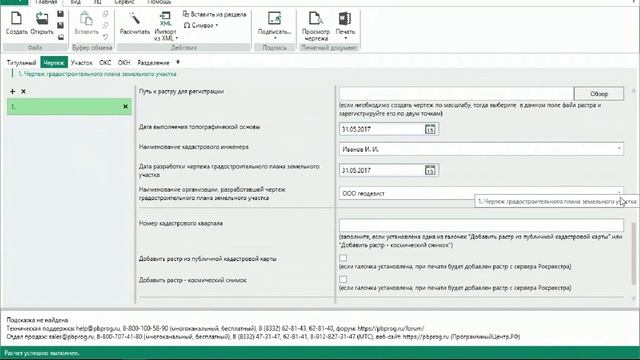The height and width of the screenshot is (360, 640).
Task: Click the help@pbprog.ru support email
Action: (98, 329)
